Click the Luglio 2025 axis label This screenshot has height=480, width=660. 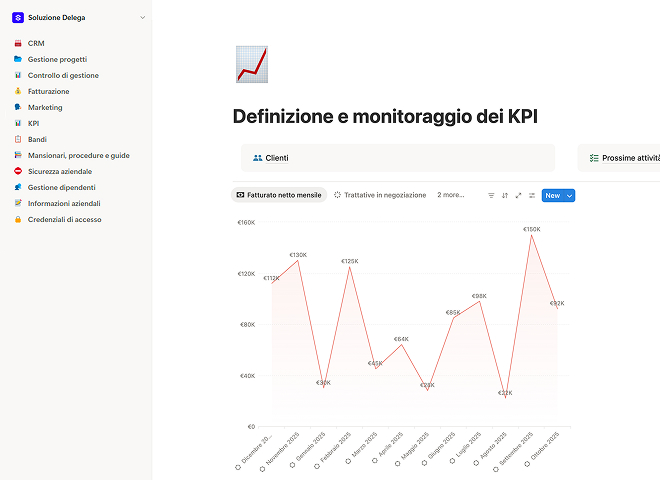click(466, 446)
